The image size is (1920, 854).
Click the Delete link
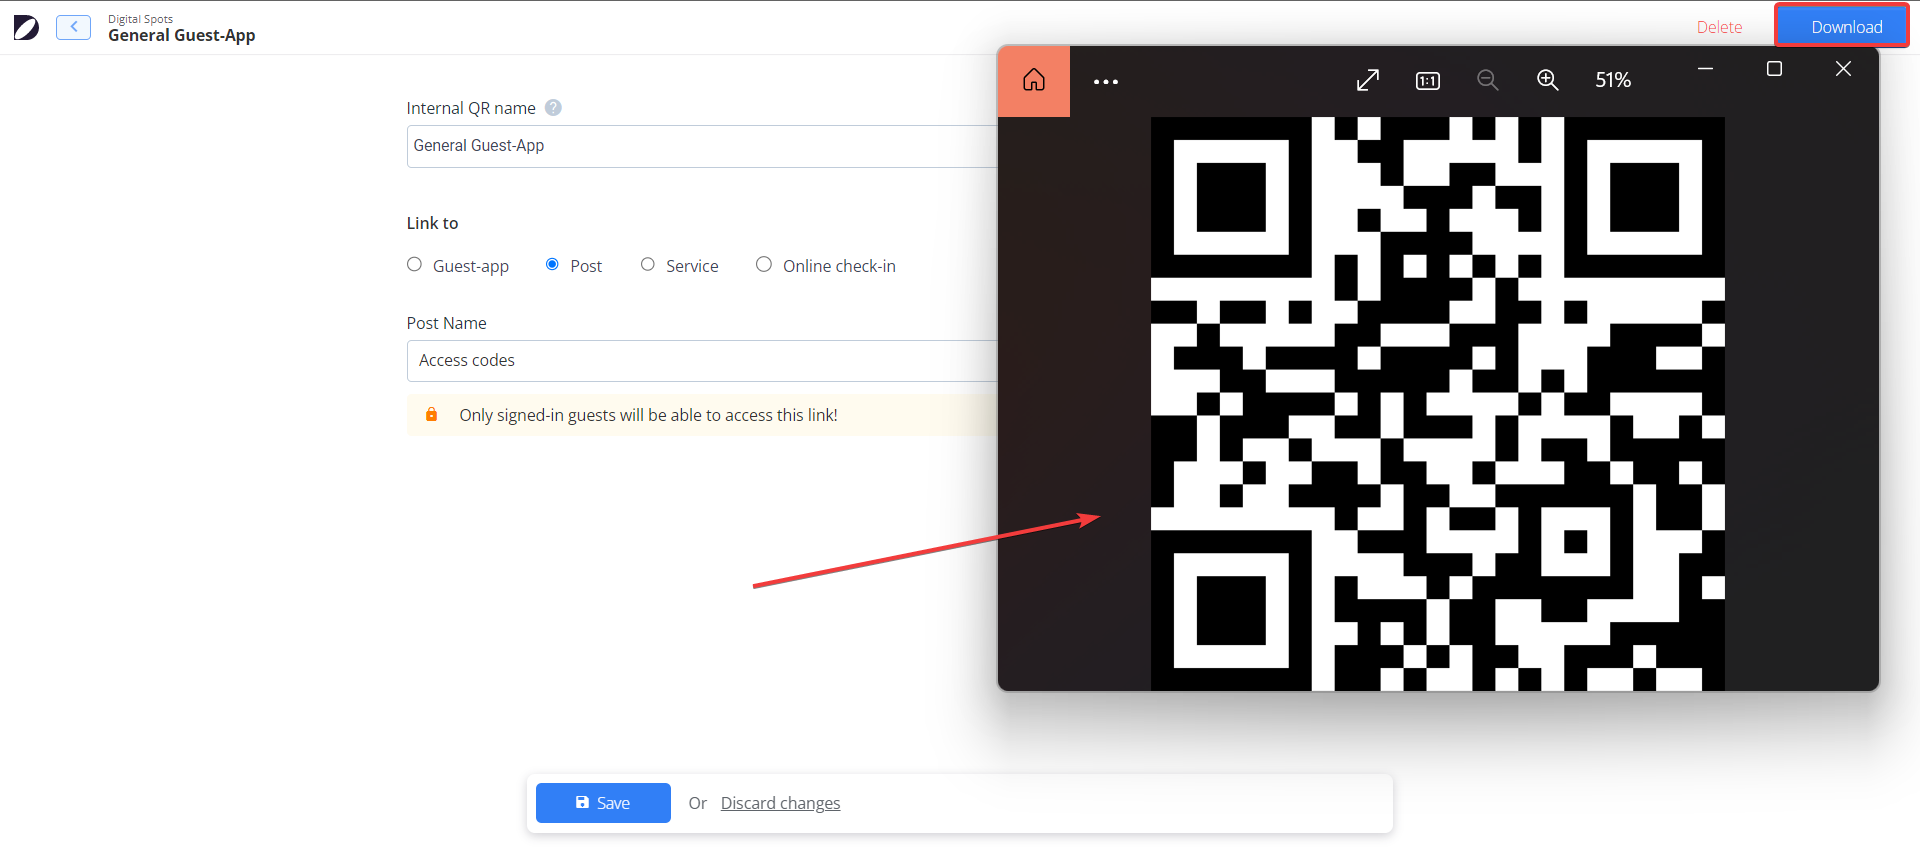tap(1719, 27)
